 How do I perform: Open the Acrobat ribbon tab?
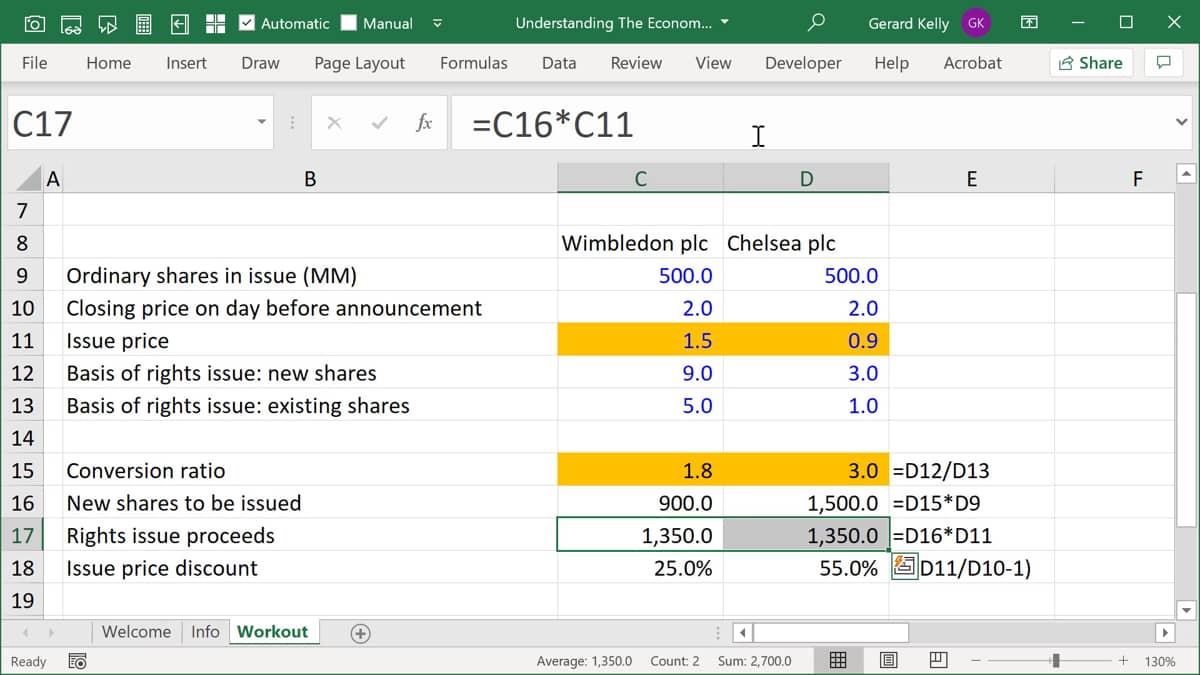coord(972,63)
